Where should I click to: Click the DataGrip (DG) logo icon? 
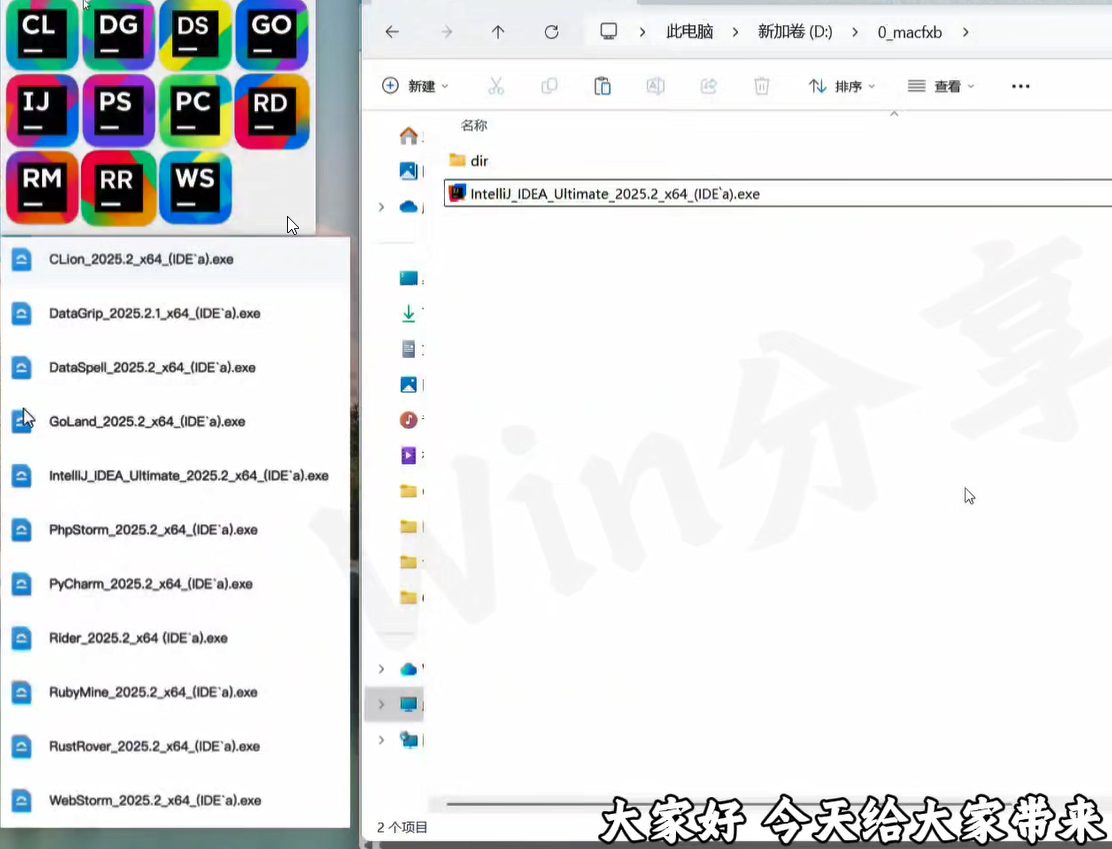pyautogui.click(x=118, y=34)
